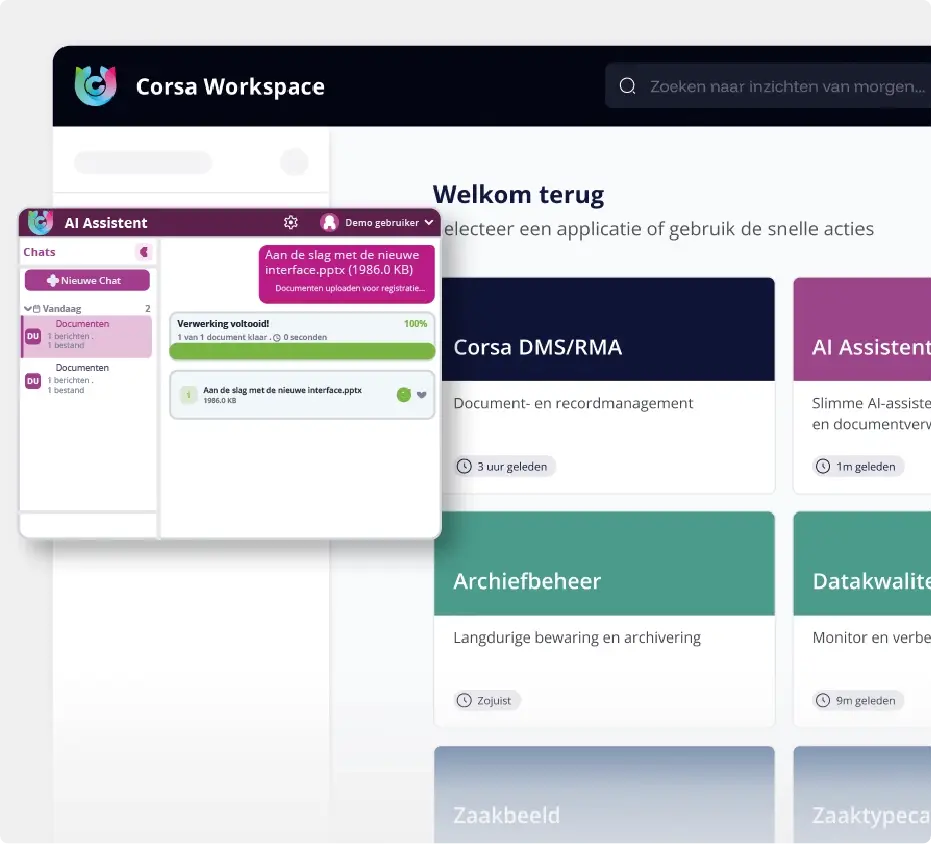Click '1 van 1 document klaar' text
Viewport: 932px width, 844px height.
(x=222, y=337)
